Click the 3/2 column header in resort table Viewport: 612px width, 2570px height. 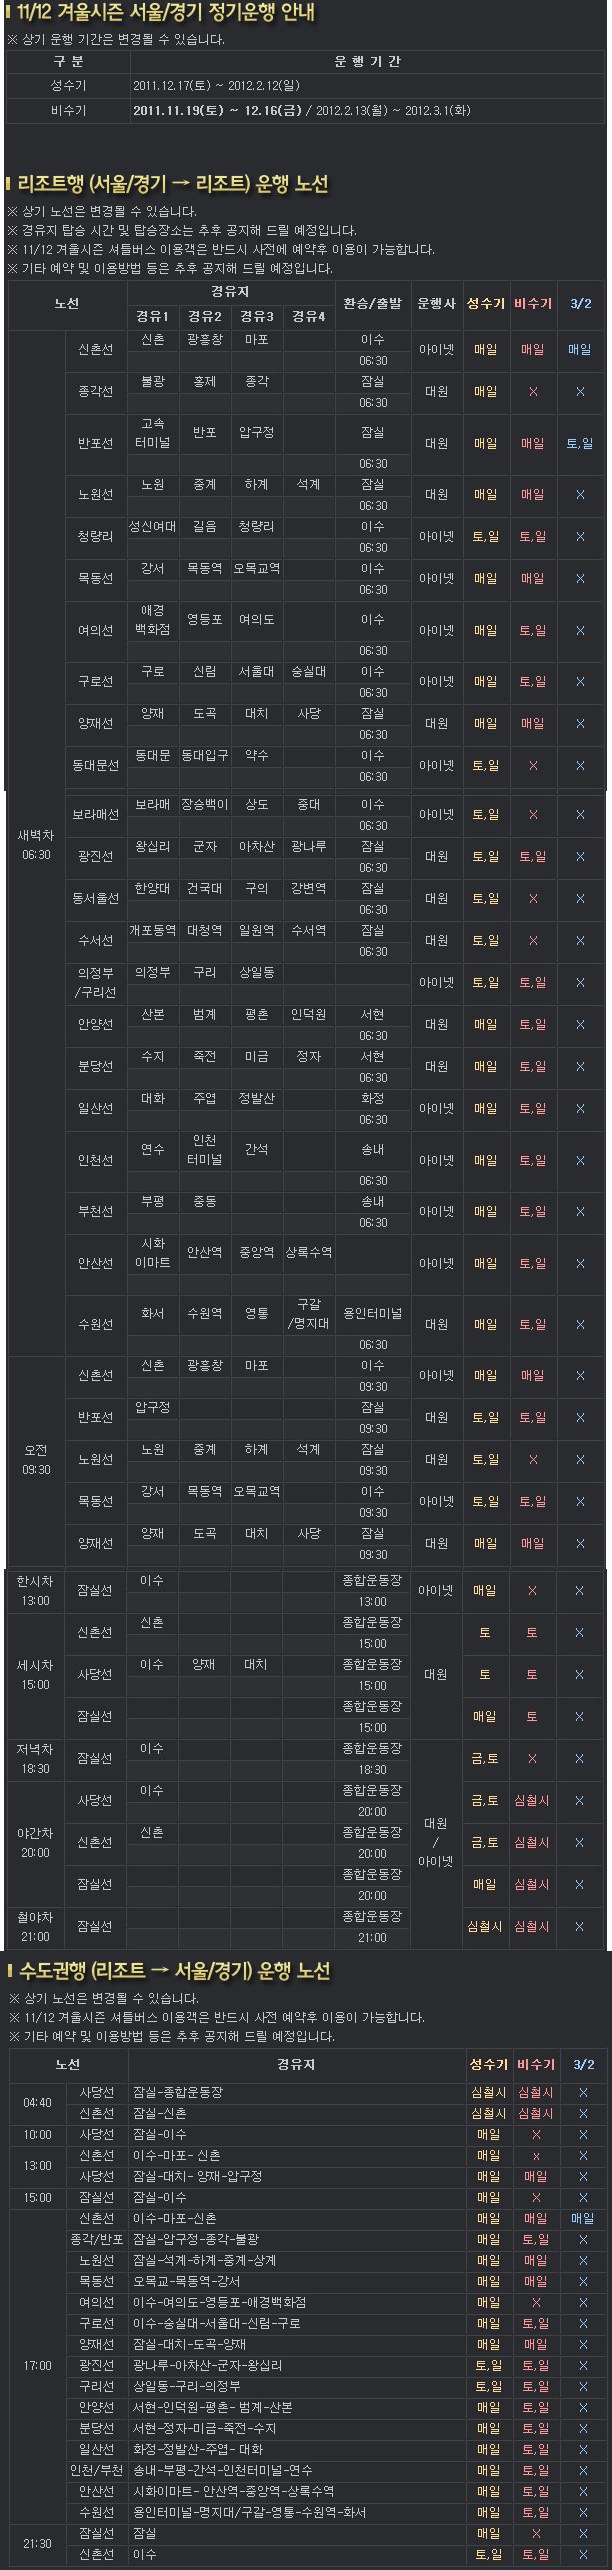tap(581, 303)
